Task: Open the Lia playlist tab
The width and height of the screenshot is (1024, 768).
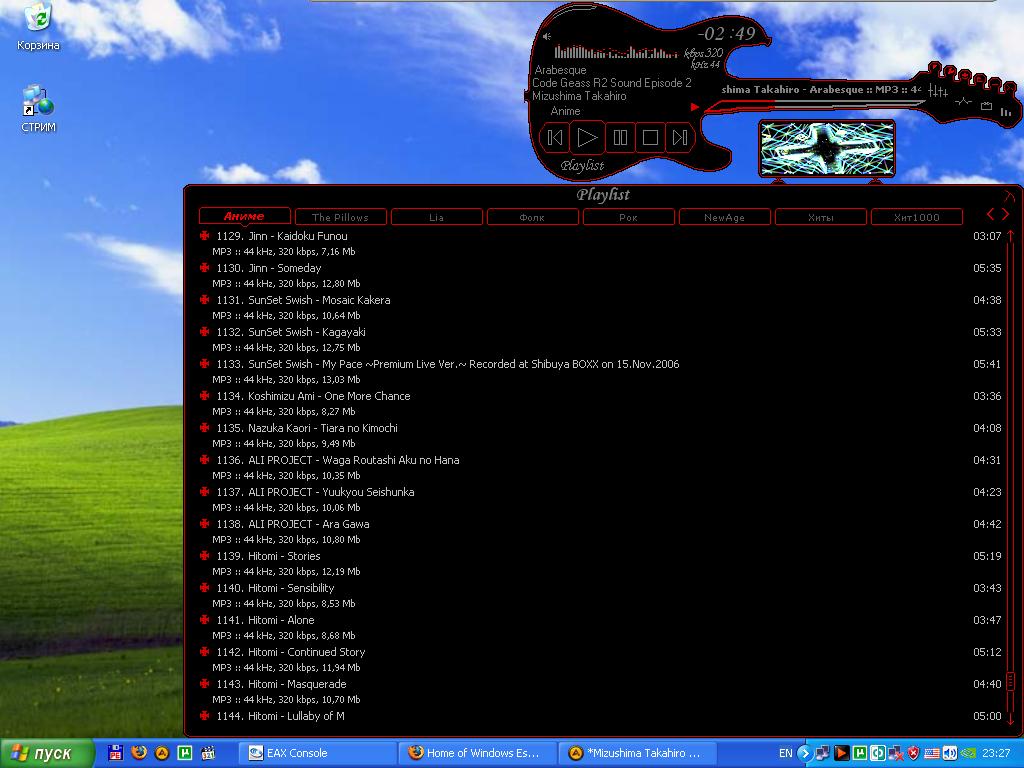Action: [436, 217]
